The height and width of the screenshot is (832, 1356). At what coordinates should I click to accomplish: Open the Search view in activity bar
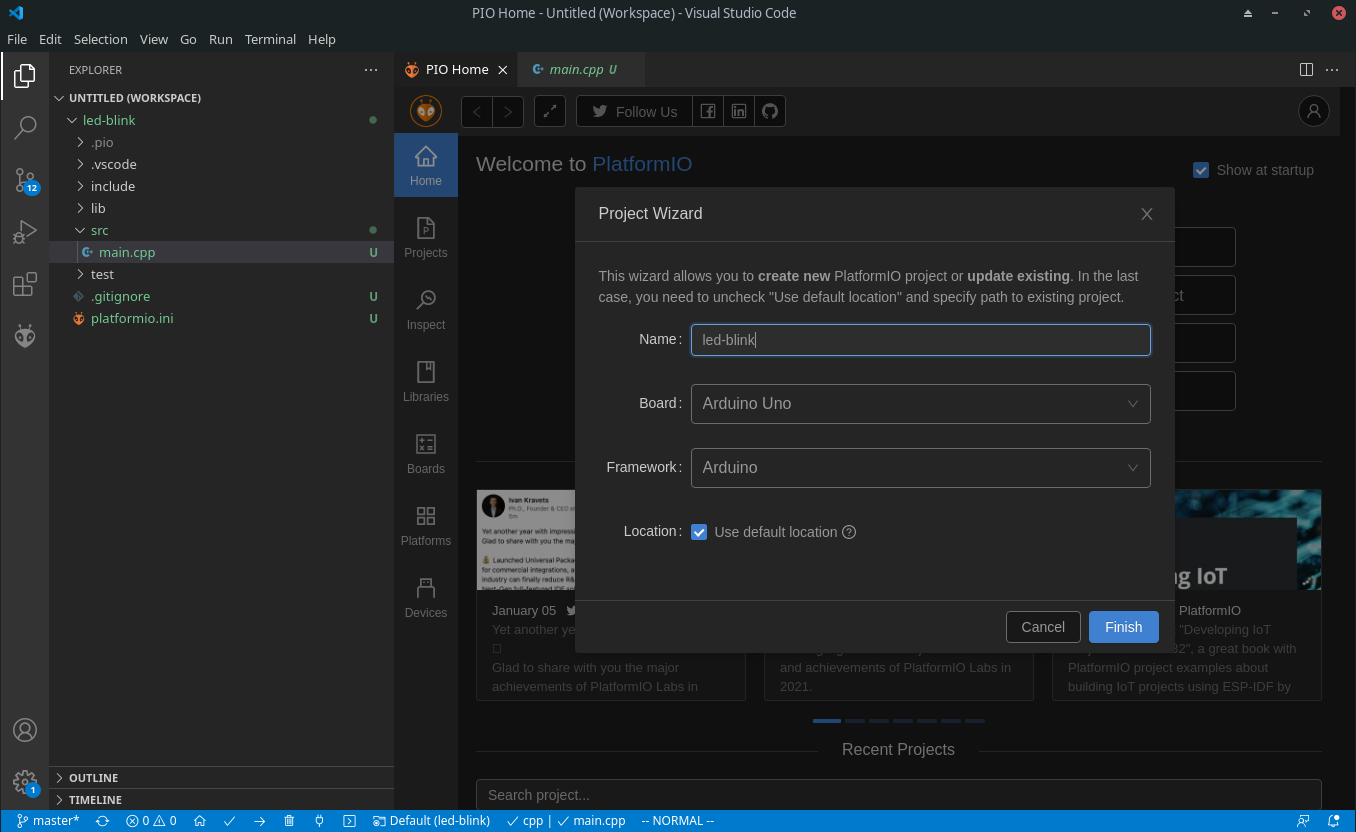[25, 128]
